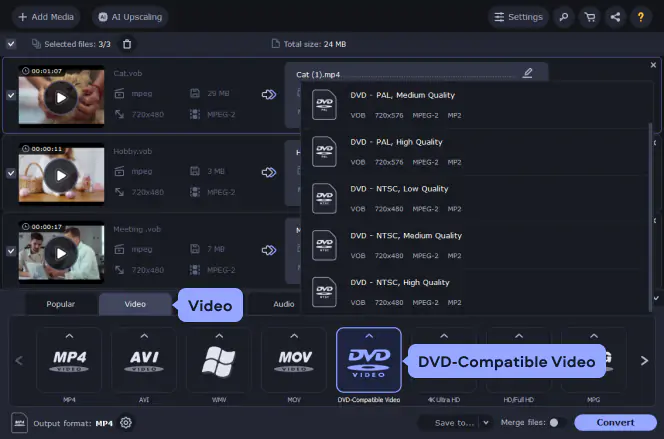Click the trash delete icon
The image size is (664, 439).
click(x=127, y=44)
